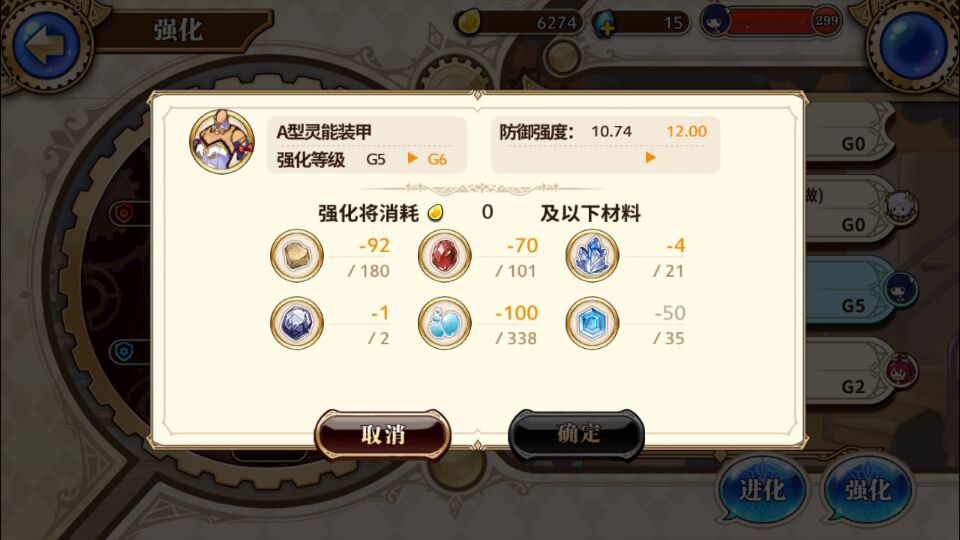Click the back arrow button
This screenshot has height=540, width=960.
[x=46, y=47]
